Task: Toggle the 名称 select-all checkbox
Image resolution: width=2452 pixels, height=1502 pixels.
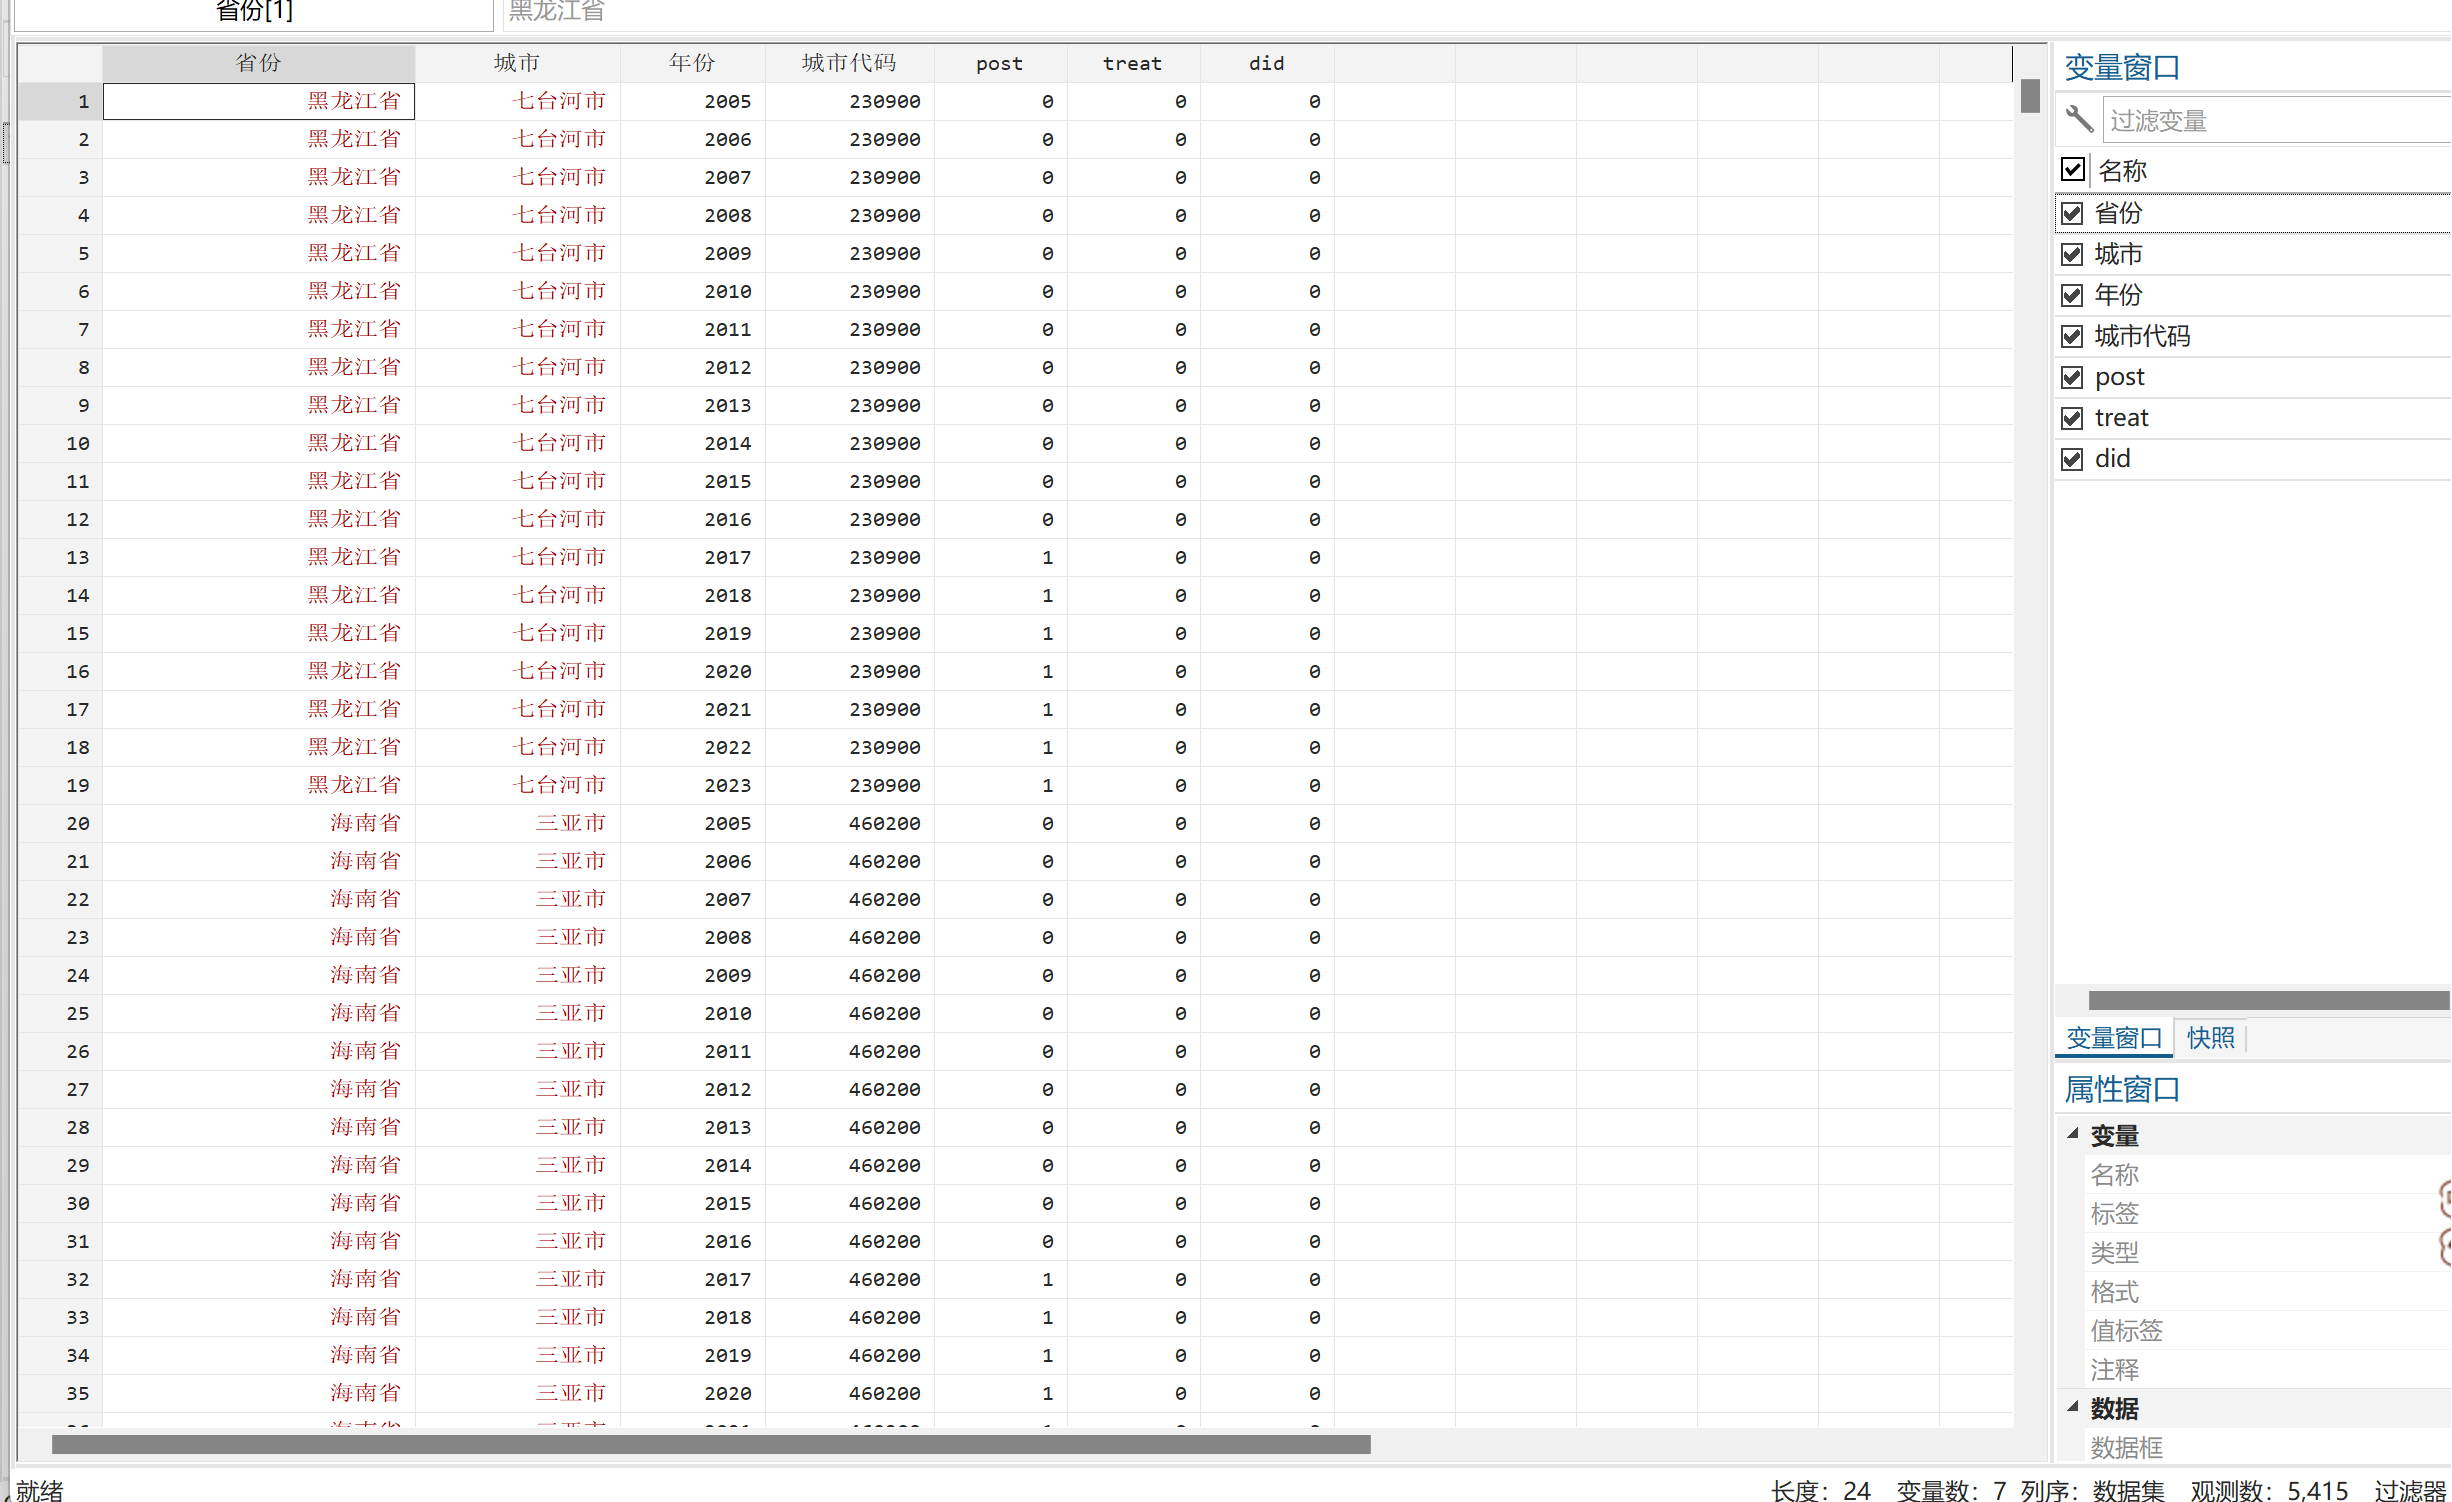Action: 2073,170
